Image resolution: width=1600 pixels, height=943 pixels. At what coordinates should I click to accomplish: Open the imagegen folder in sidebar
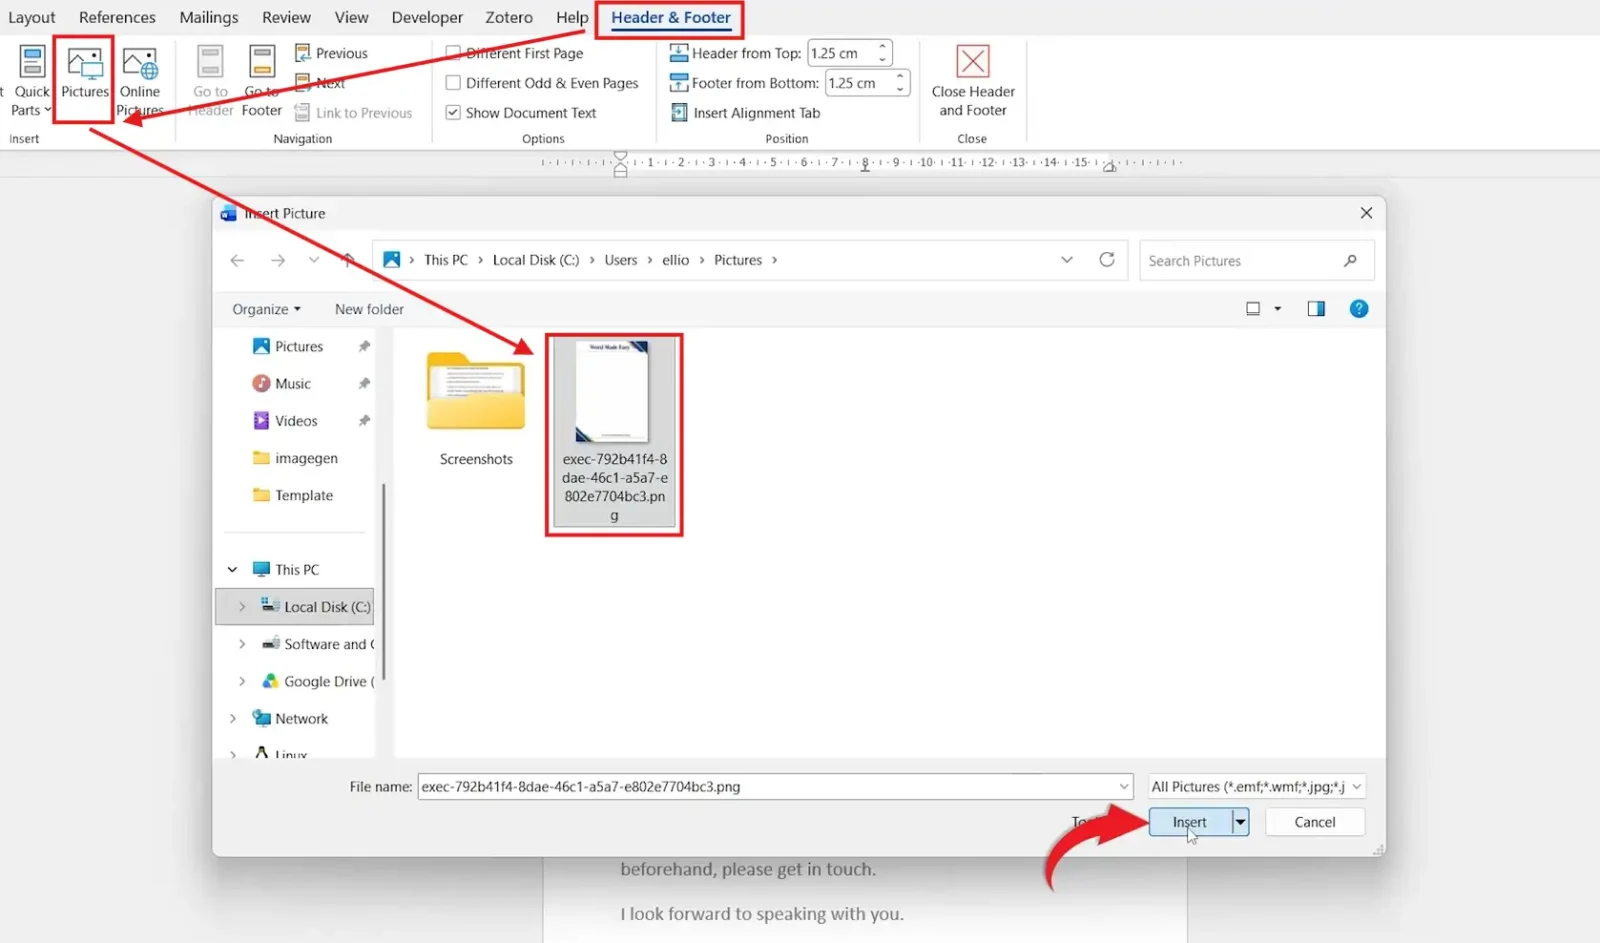click(x=296, y=458)
